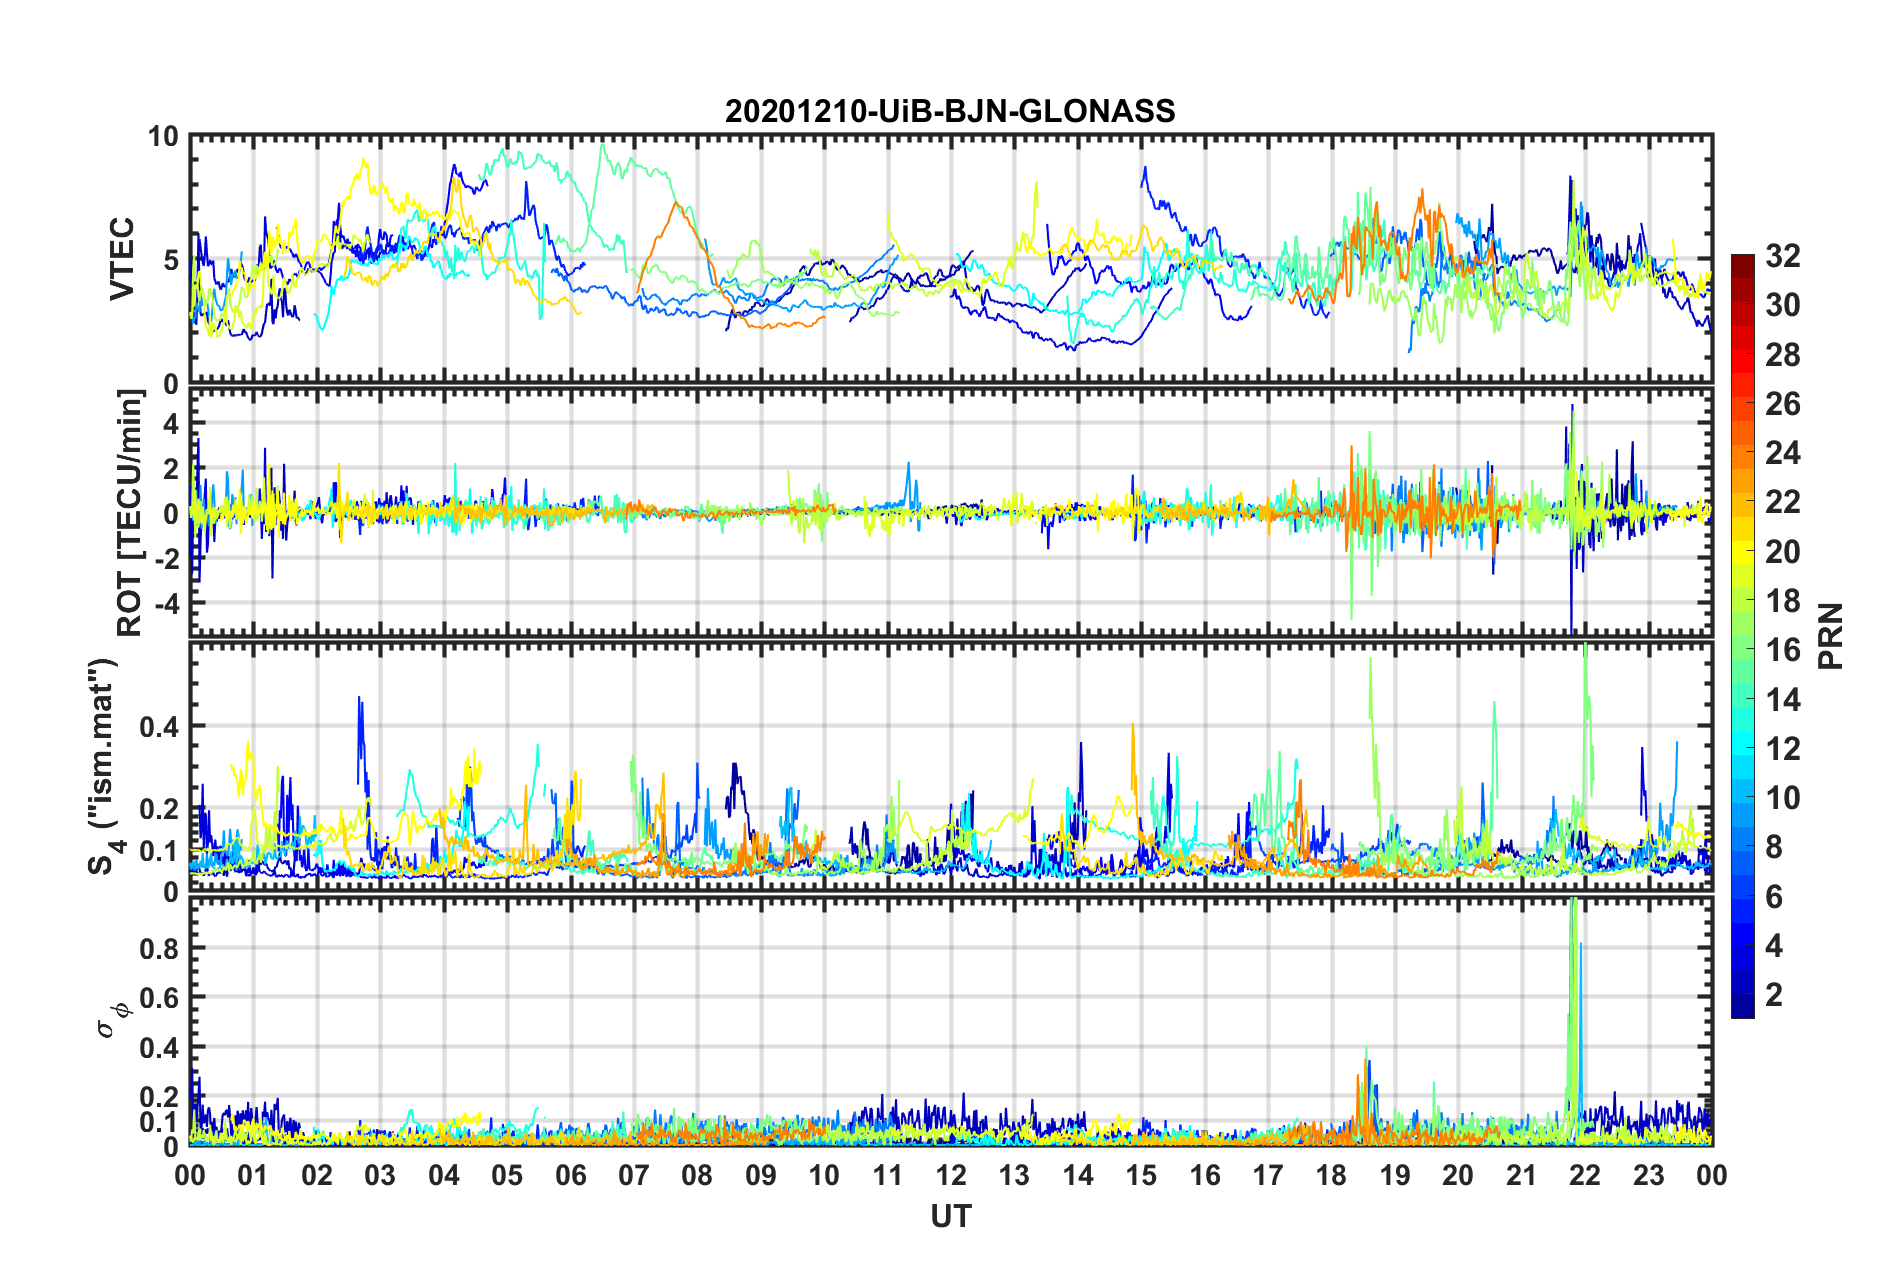Click the plot title 20201210-UiB-BJN-GLONASS
The height and width of the screenshot is (1272, 1902).
click(950, 111)
